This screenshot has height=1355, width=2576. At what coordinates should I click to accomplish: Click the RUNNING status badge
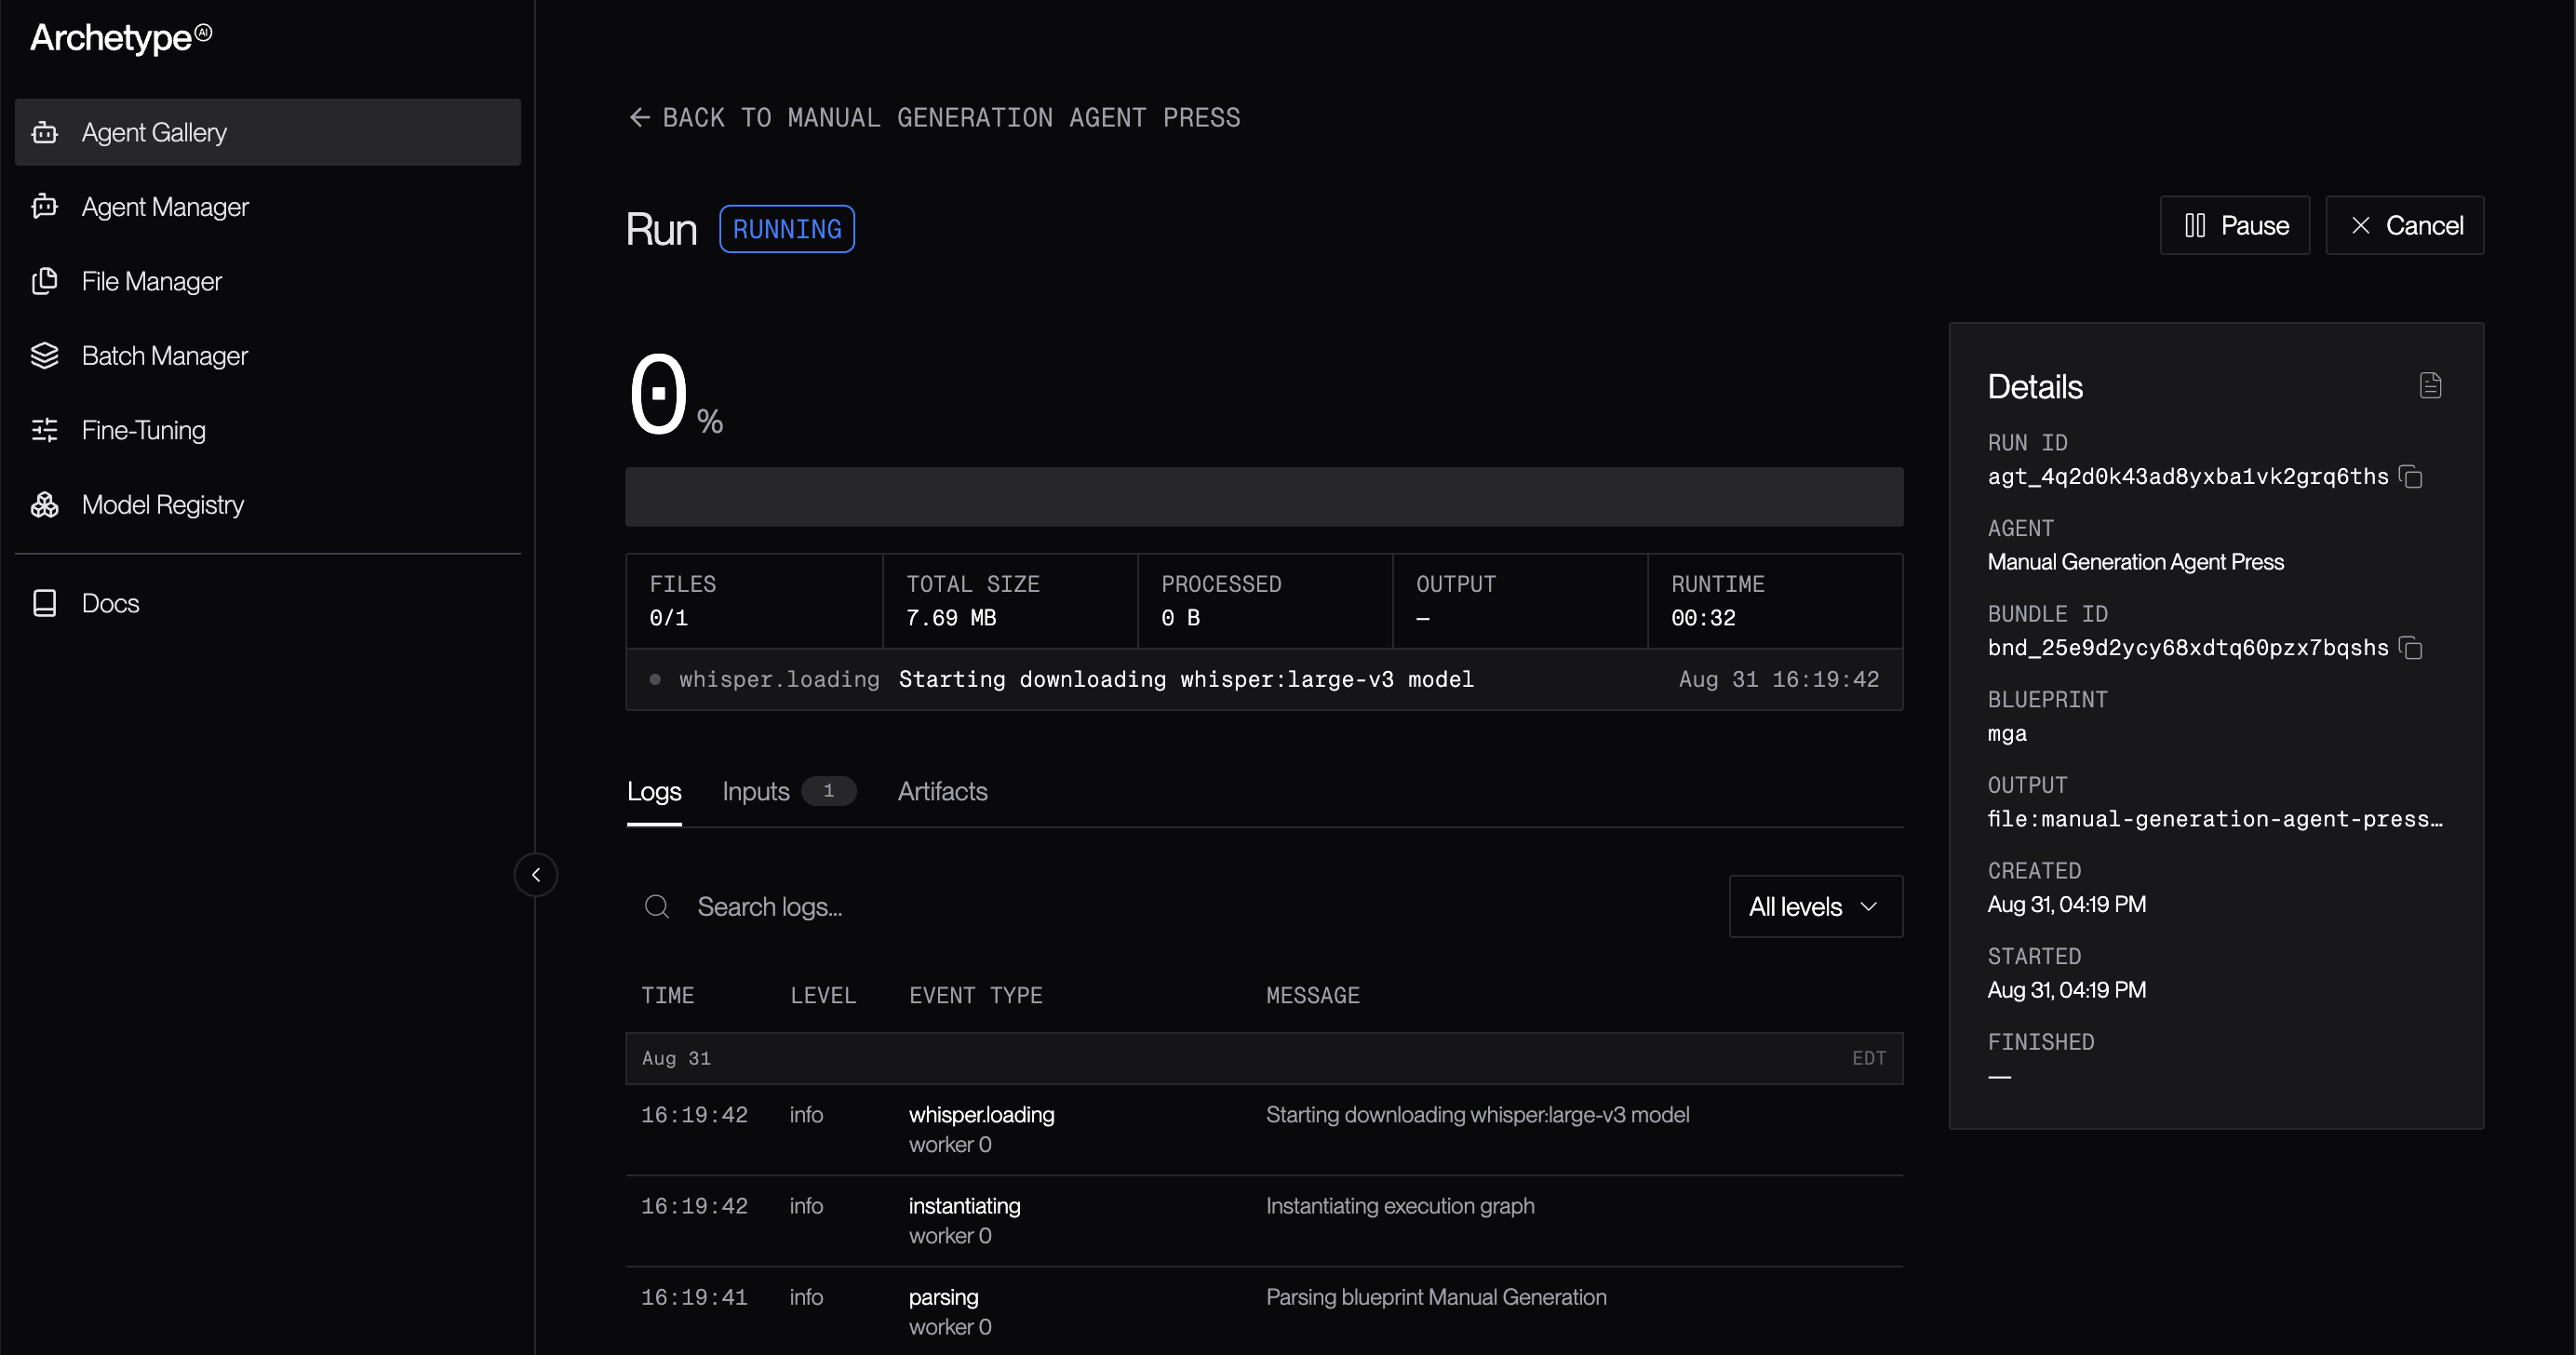click(787, 229)
